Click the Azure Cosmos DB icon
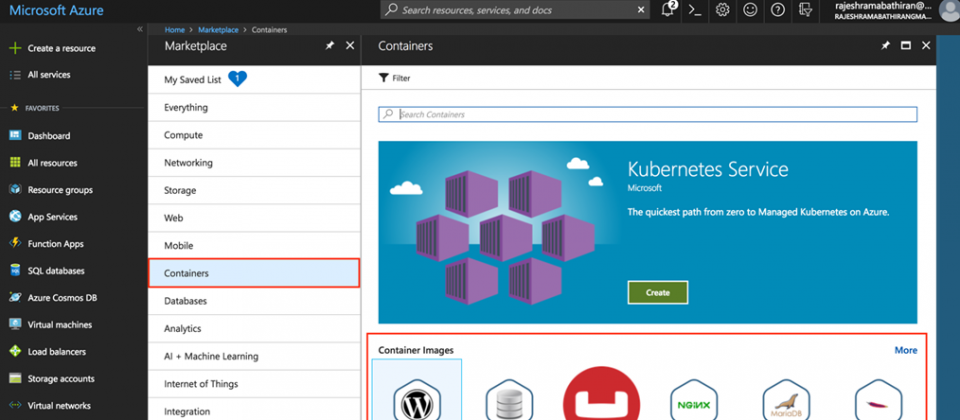The width and height of the screenshot is (960, 420). 15,298
